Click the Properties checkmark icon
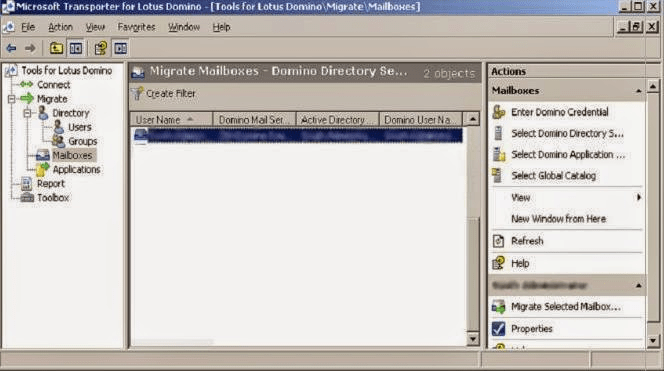Screen dimensions: 664x371 pyautogui.click(x=498, y=329)
